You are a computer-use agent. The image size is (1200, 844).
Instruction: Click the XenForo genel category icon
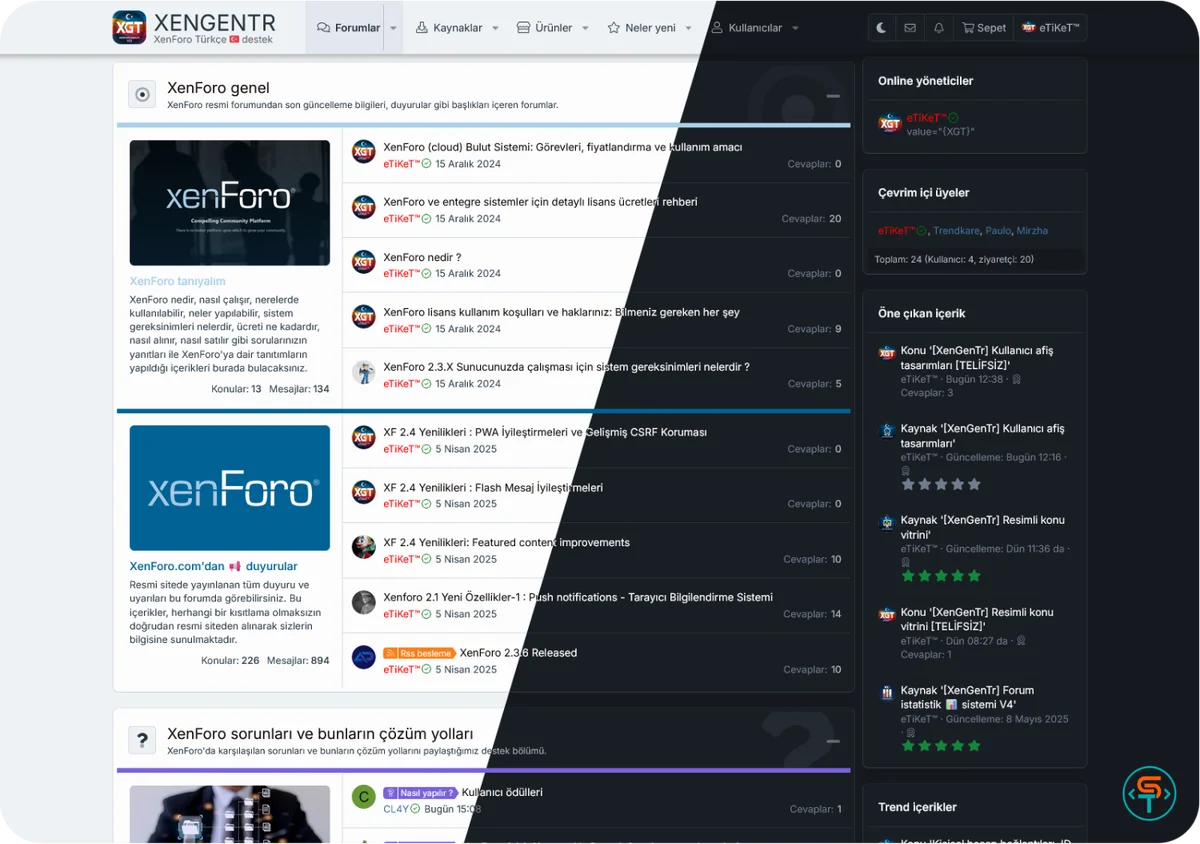tap(142, 94)
